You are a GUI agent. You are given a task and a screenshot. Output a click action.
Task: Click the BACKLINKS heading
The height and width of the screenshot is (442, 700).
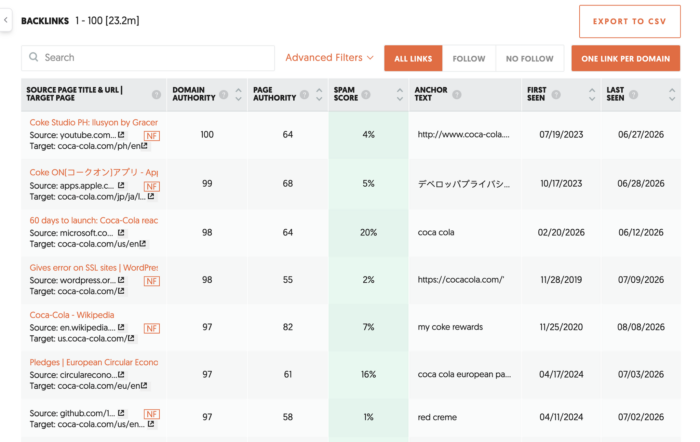45,21
